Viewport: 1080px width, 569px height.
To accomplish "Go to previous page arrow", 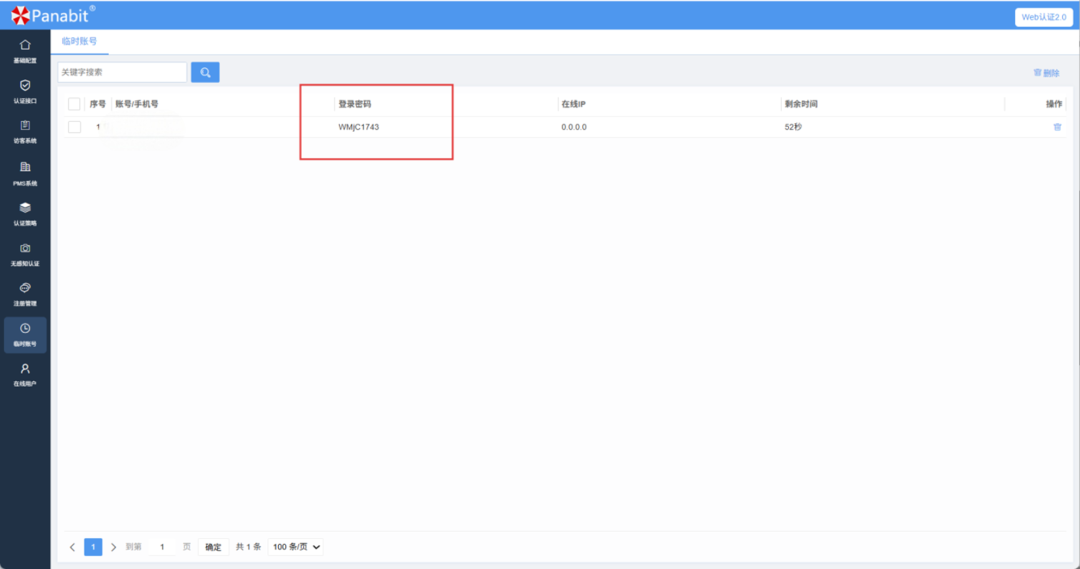I will [72, 547].
